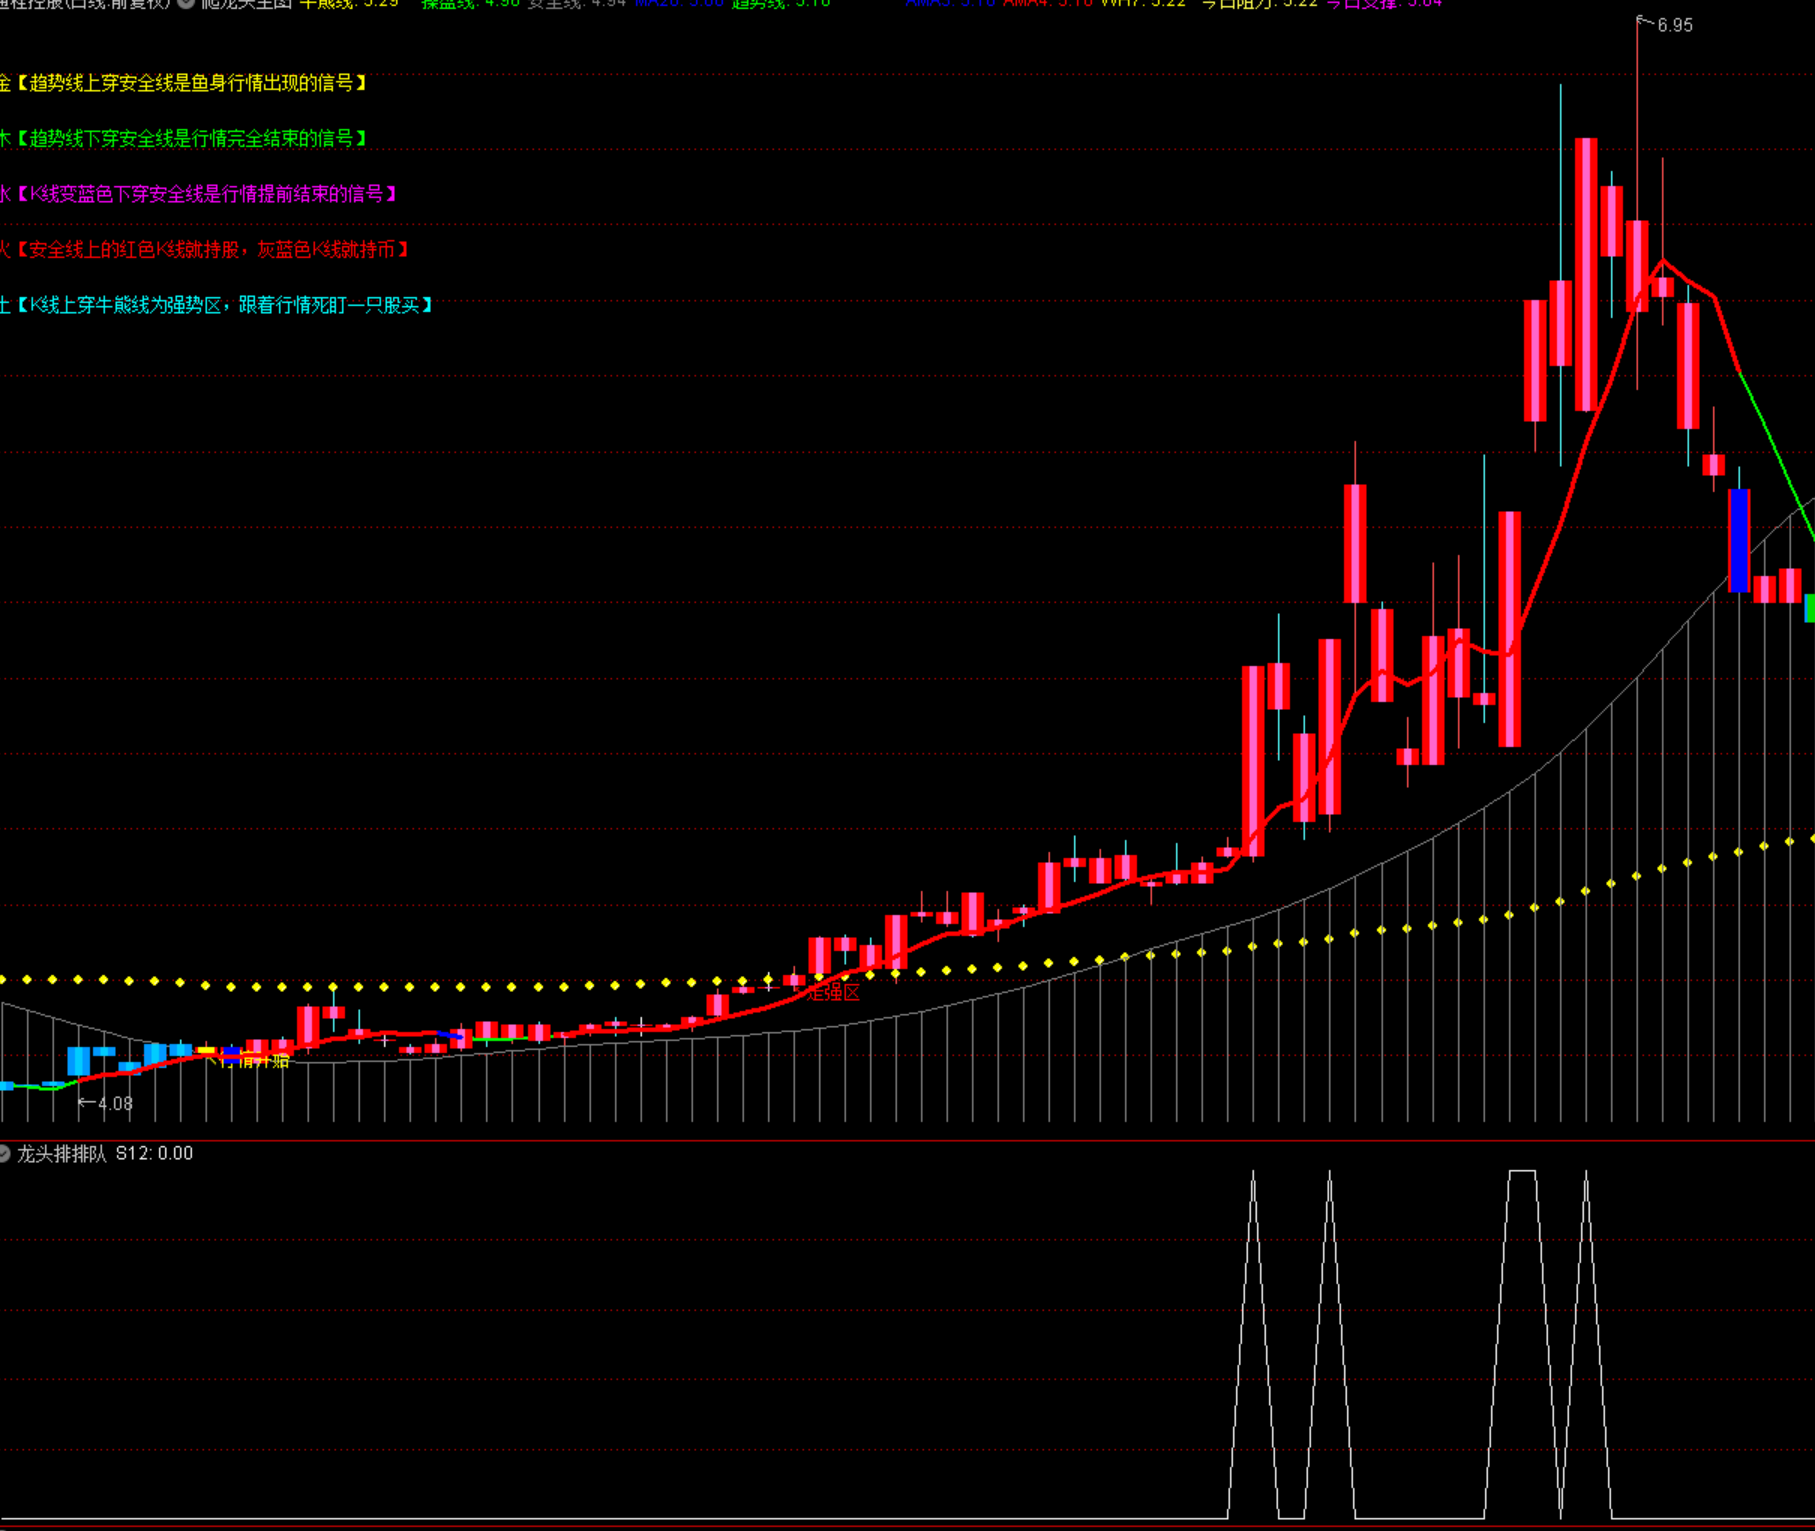
Task: Select the red 安全线上的红色K线就持股 note line
Action: click(204, 249)
